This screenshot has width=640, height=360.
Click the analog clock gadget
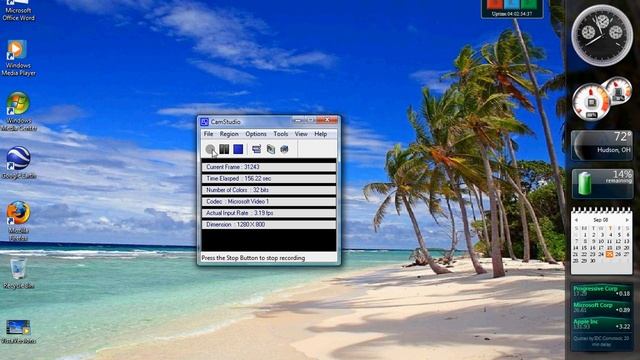602,35
